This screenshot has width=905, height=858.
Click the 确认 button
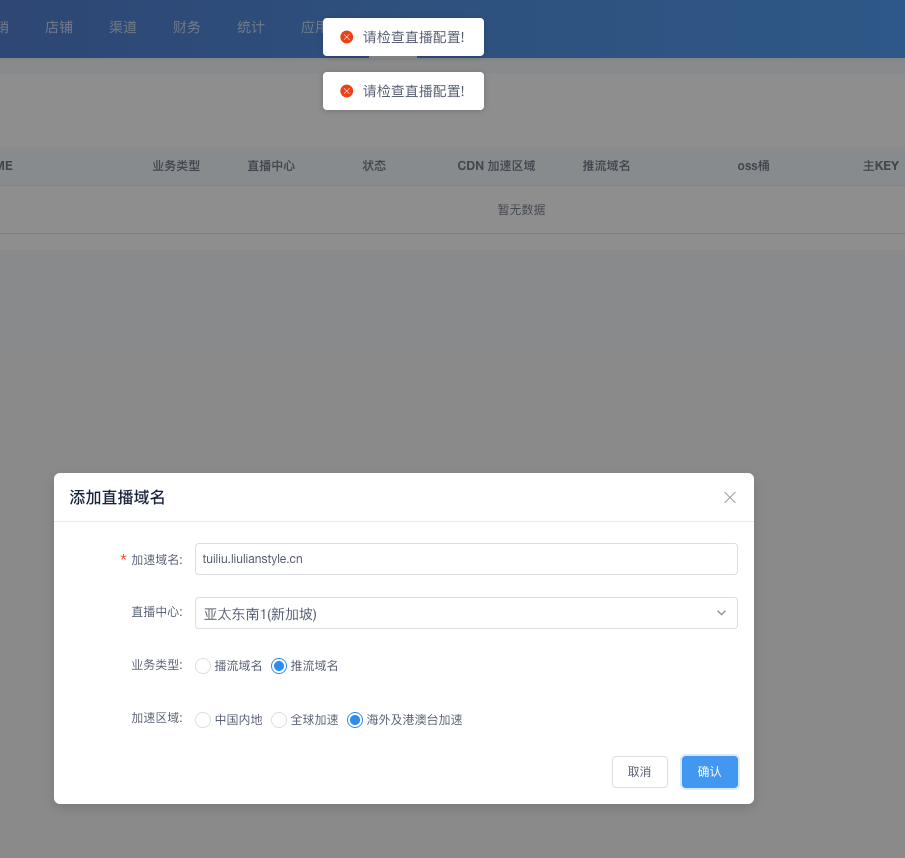709,771
